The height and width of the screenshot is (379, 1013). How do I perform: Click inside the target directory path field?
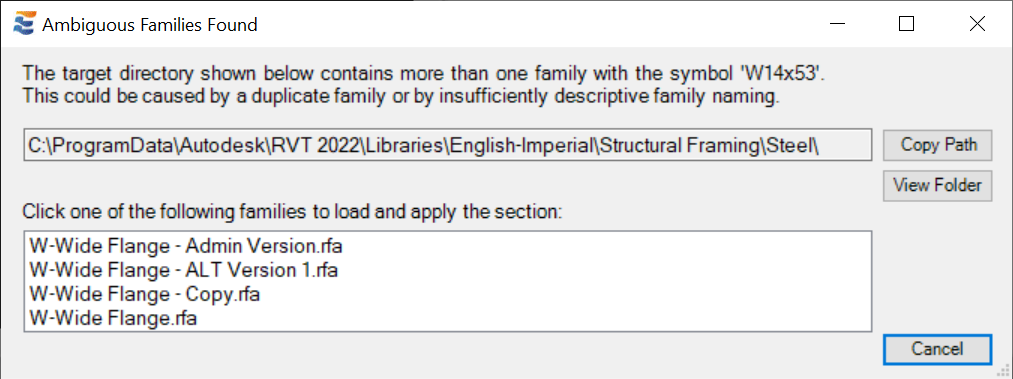(448, 145)
